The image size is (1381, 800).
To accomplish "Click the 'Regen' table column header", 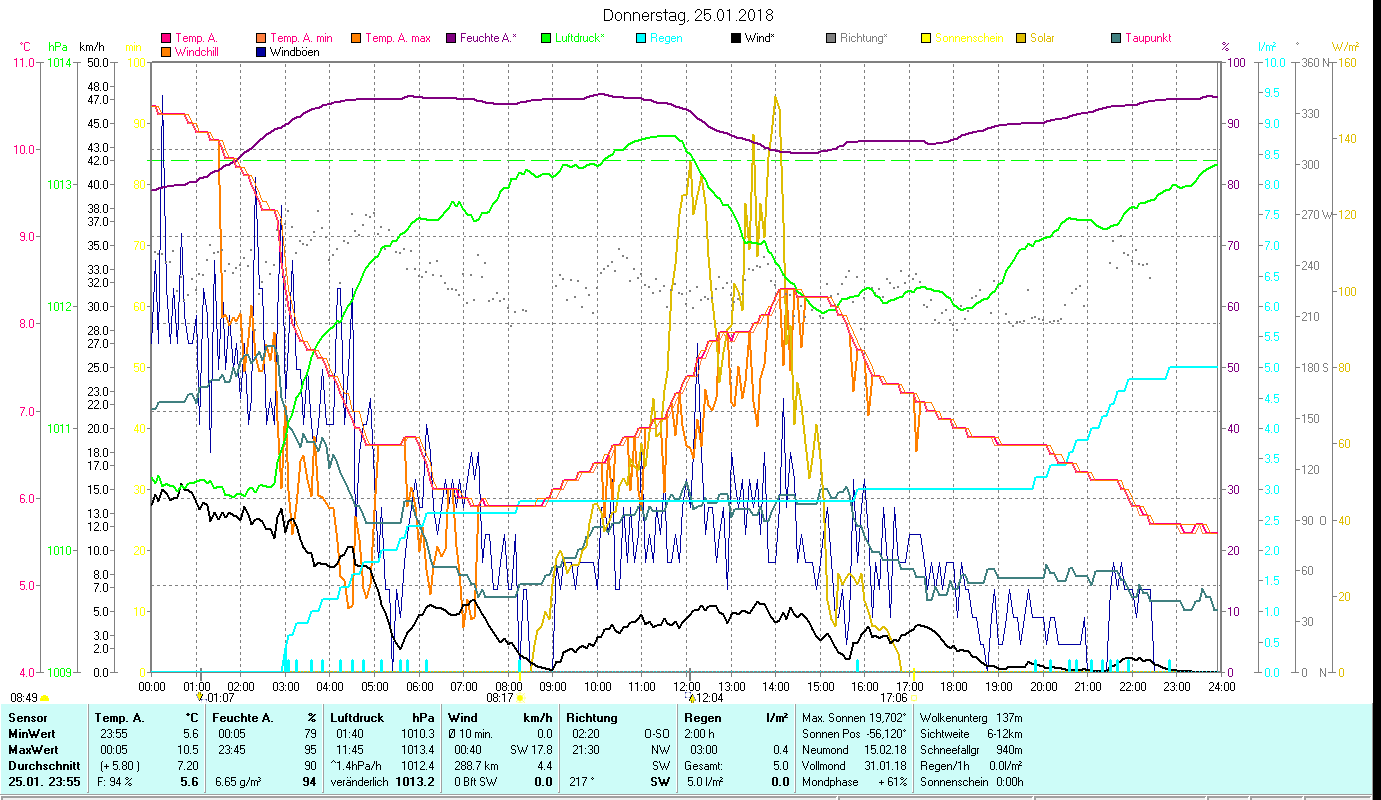I will click(x=702, y=718).
